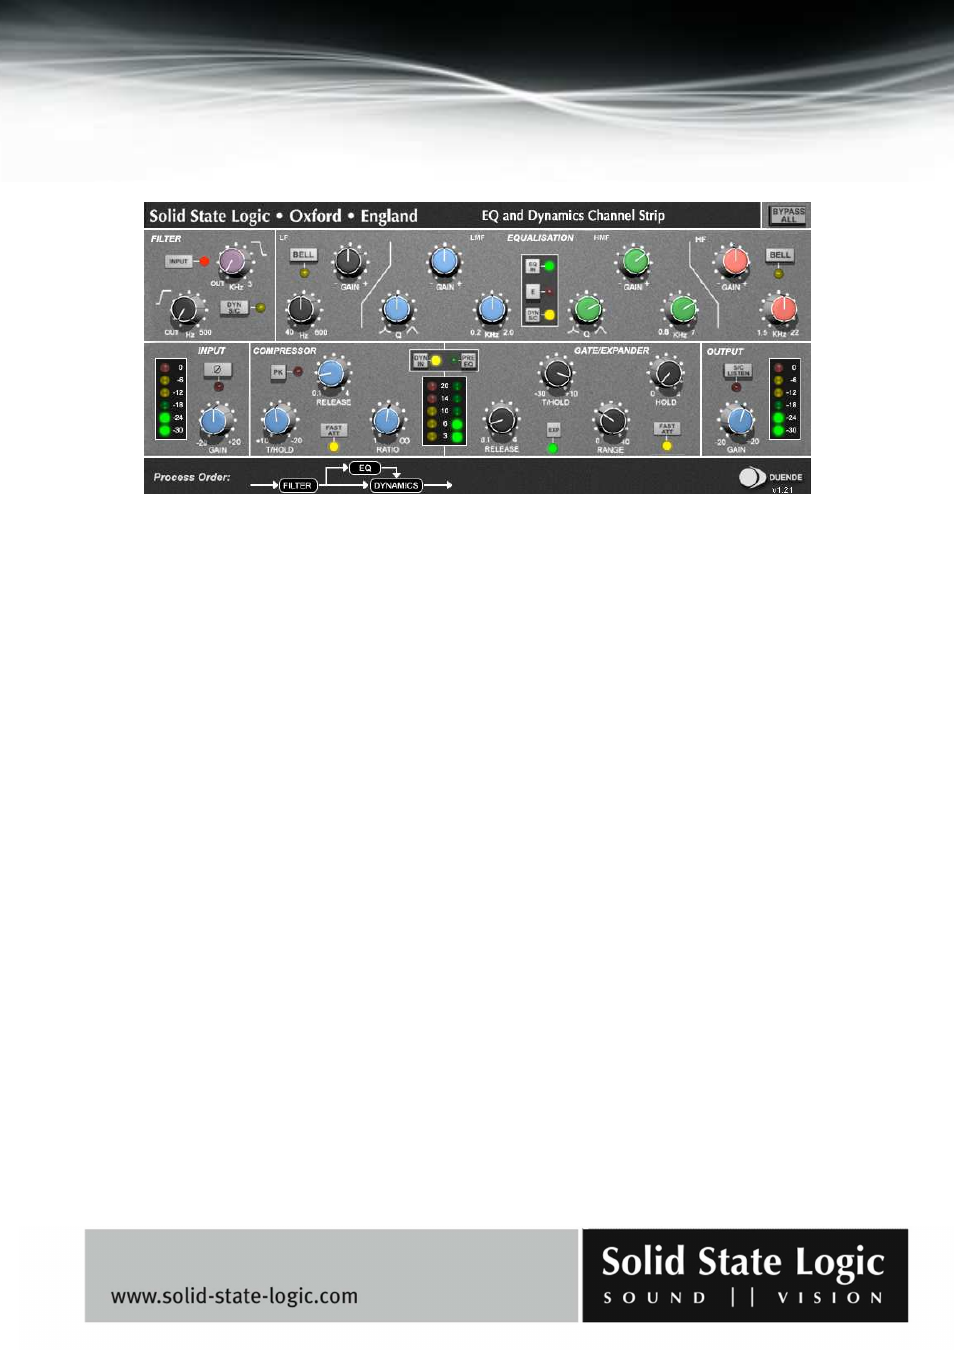
Task: Click the LF frequency Hz knob
Action: 302,309
